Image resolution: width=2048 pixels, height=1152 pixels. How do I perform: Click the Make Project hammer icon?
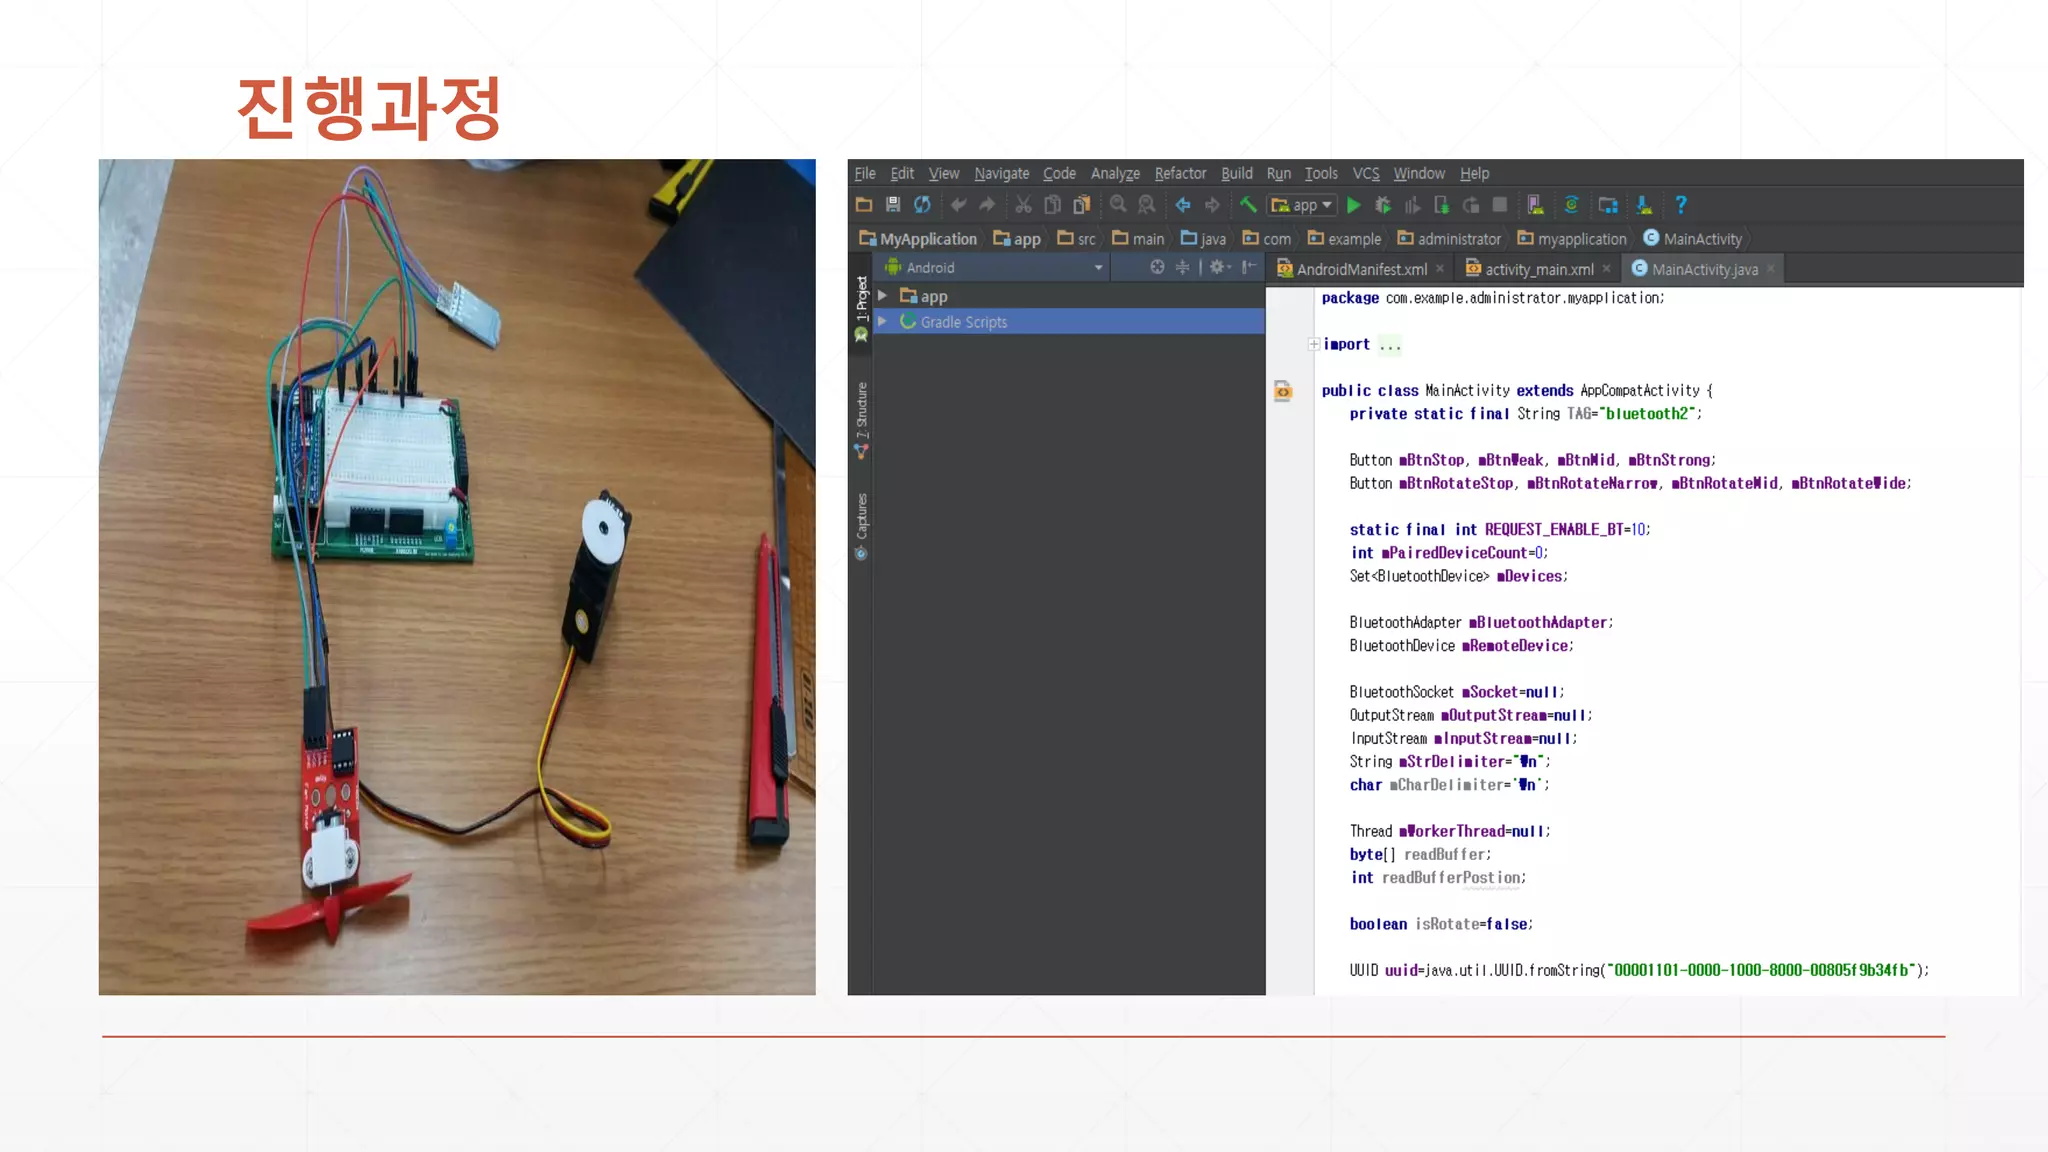point(1248,205)
